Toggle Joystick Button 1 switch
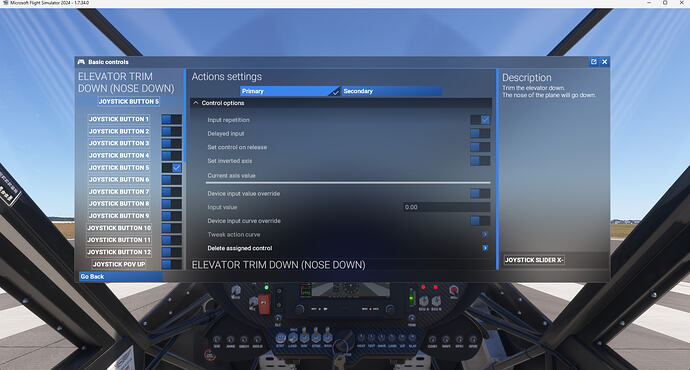This screenshot has height=370, width=690. (172, 119)
